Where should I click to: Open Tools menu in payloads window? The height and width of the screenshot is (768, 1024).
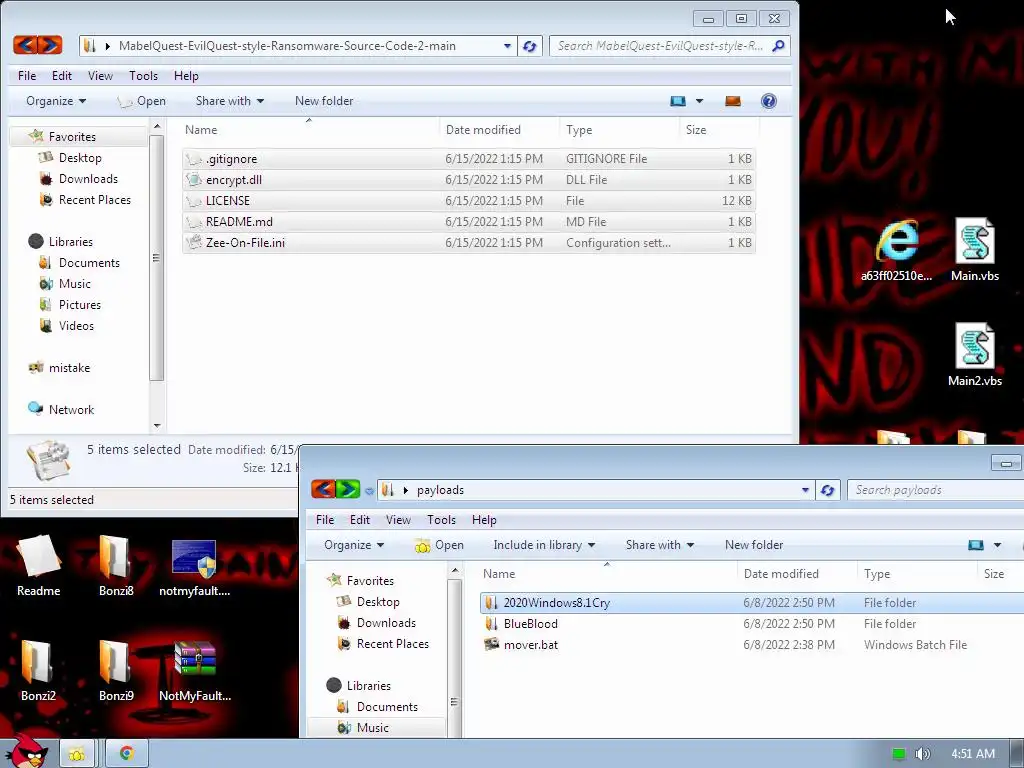pos(441,520)
